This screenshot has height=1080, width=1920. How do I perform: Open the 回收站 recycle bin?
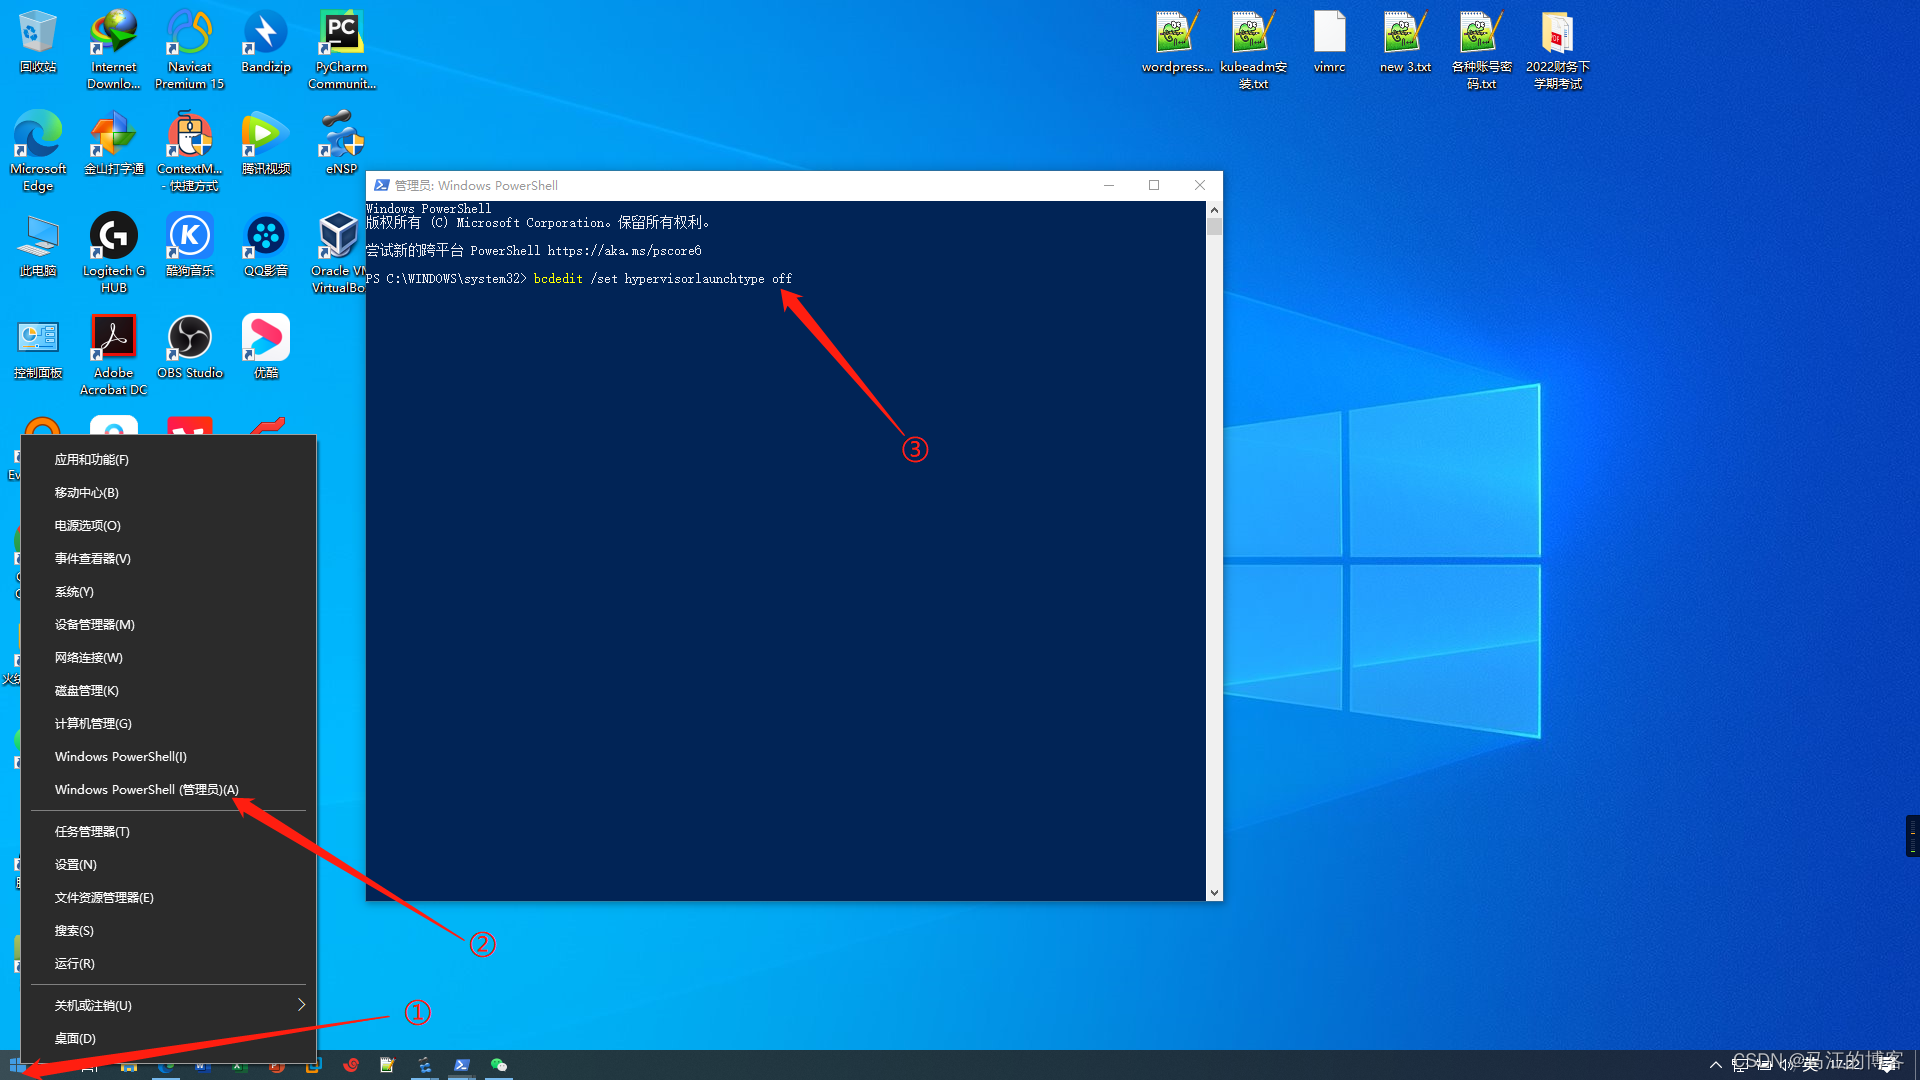point(37,30)
